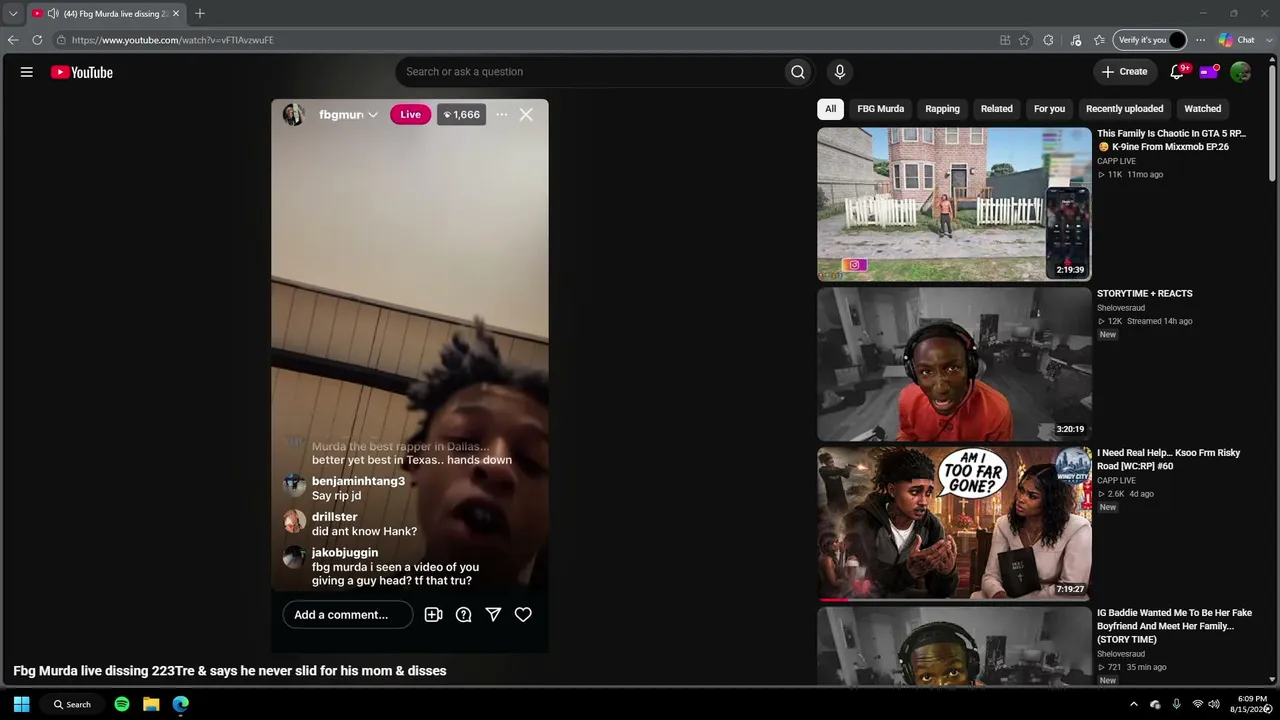
Task: Open the Wi-Fi network tray icon
Action: pyautogui.click(x=1197, y=704)
